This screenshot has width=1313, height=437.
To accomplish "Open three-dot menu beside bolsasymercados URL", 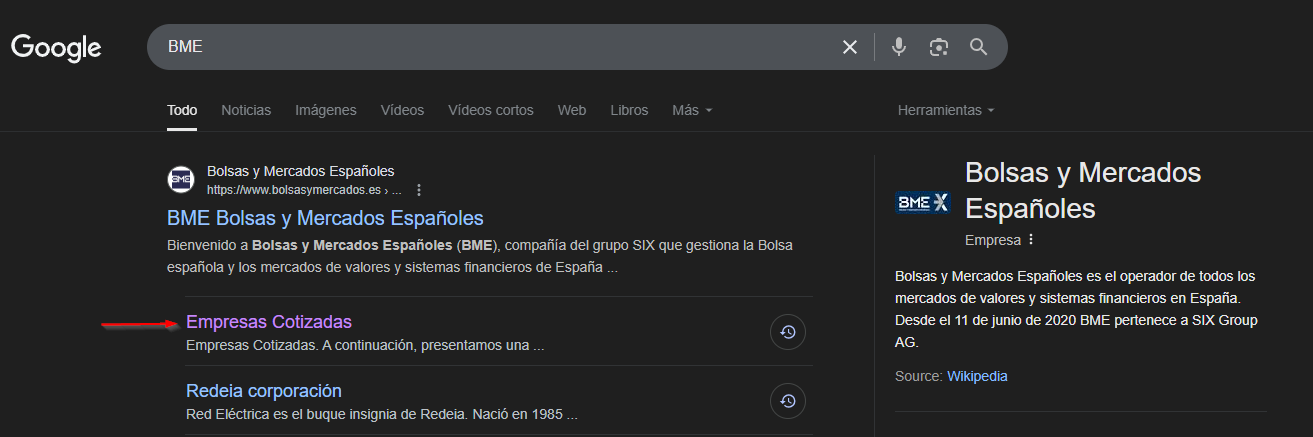I will [419, 190].
